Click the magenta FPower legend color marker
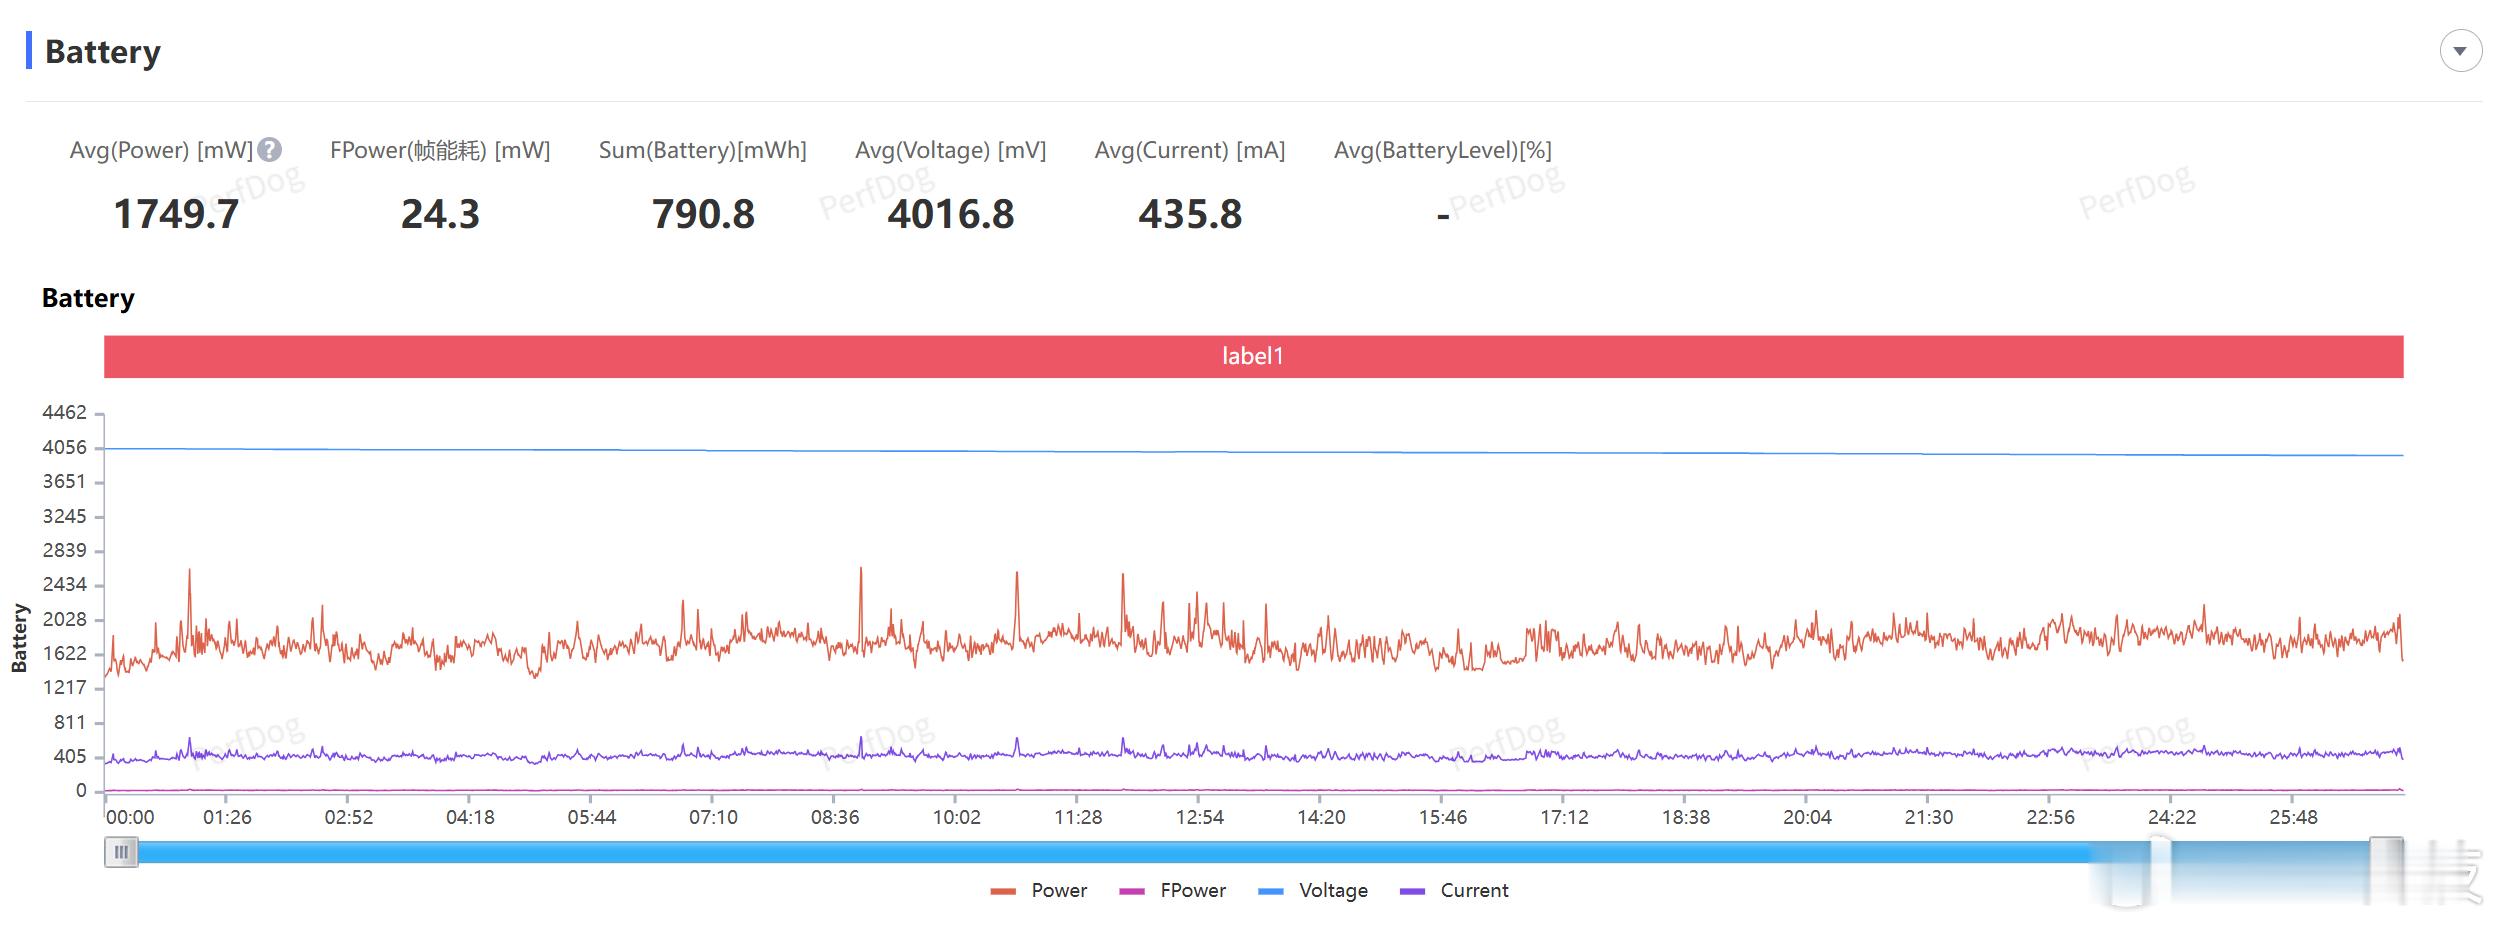 1131,891
